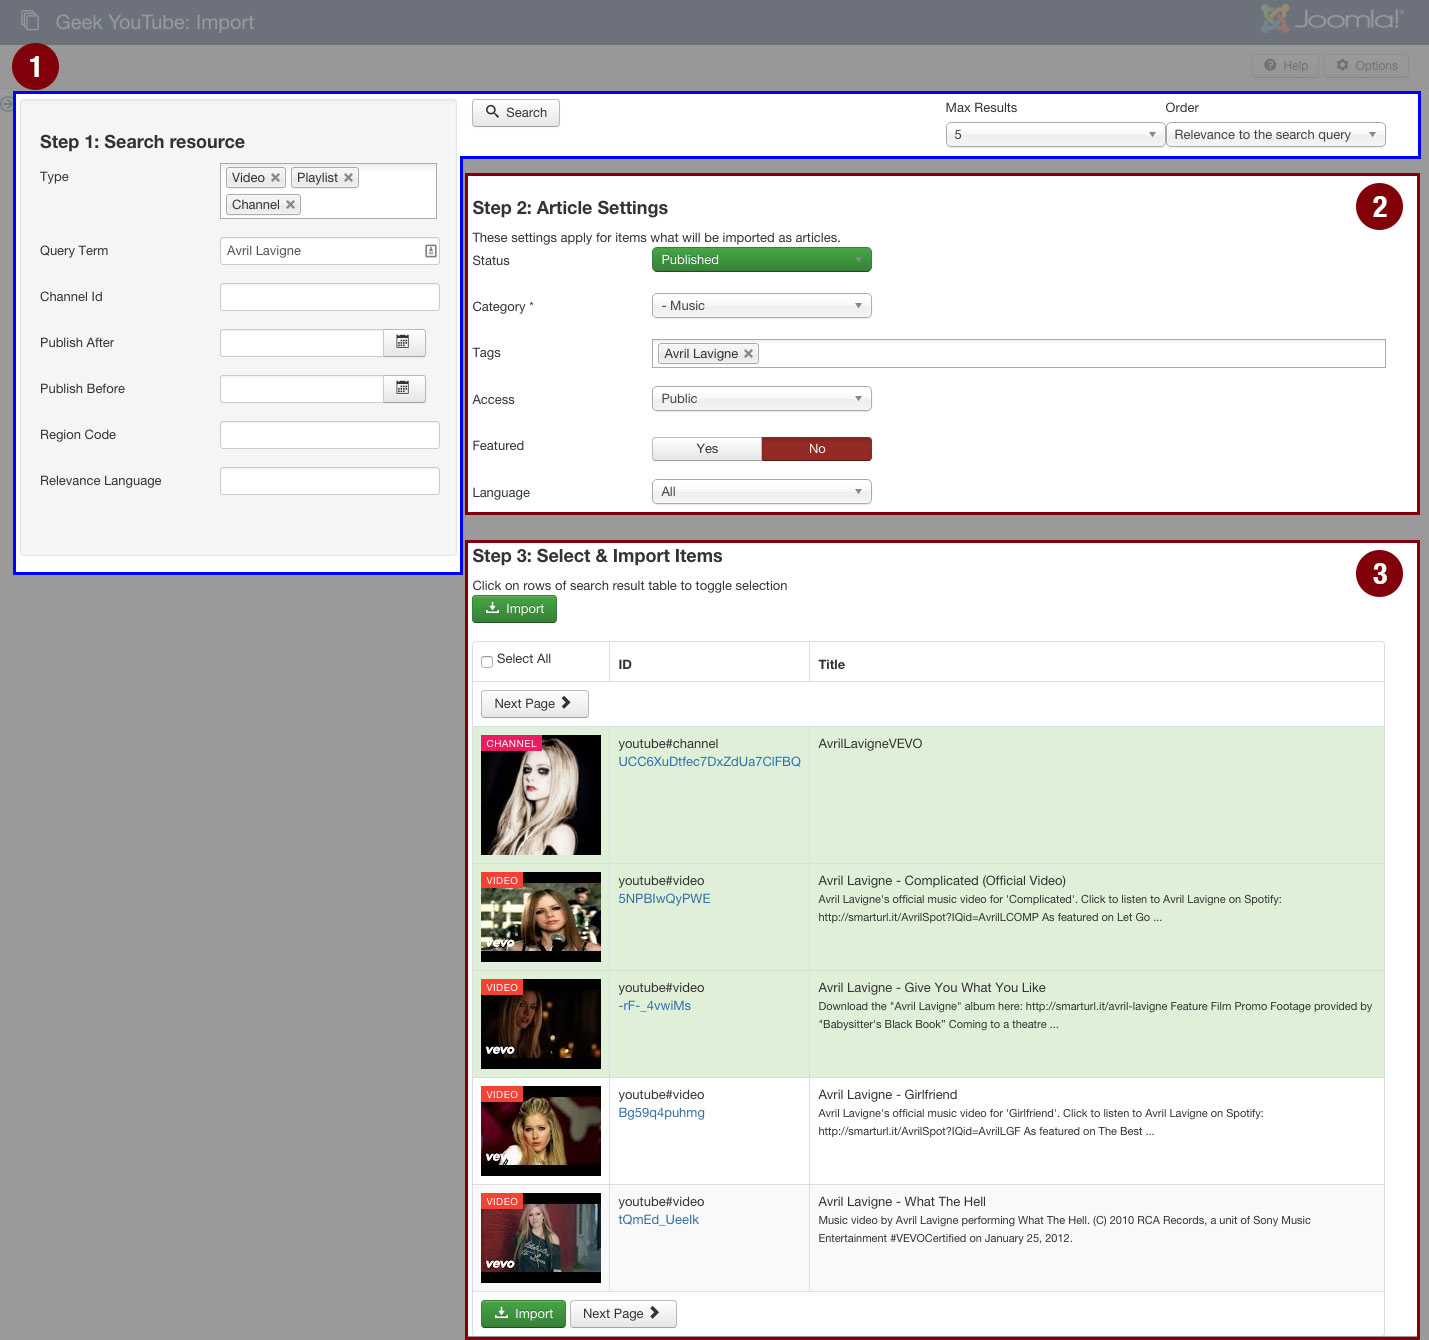The image size is (1429, 1340).
Task: Click the Publish Before date field
Action: click(x=302, y=389)
